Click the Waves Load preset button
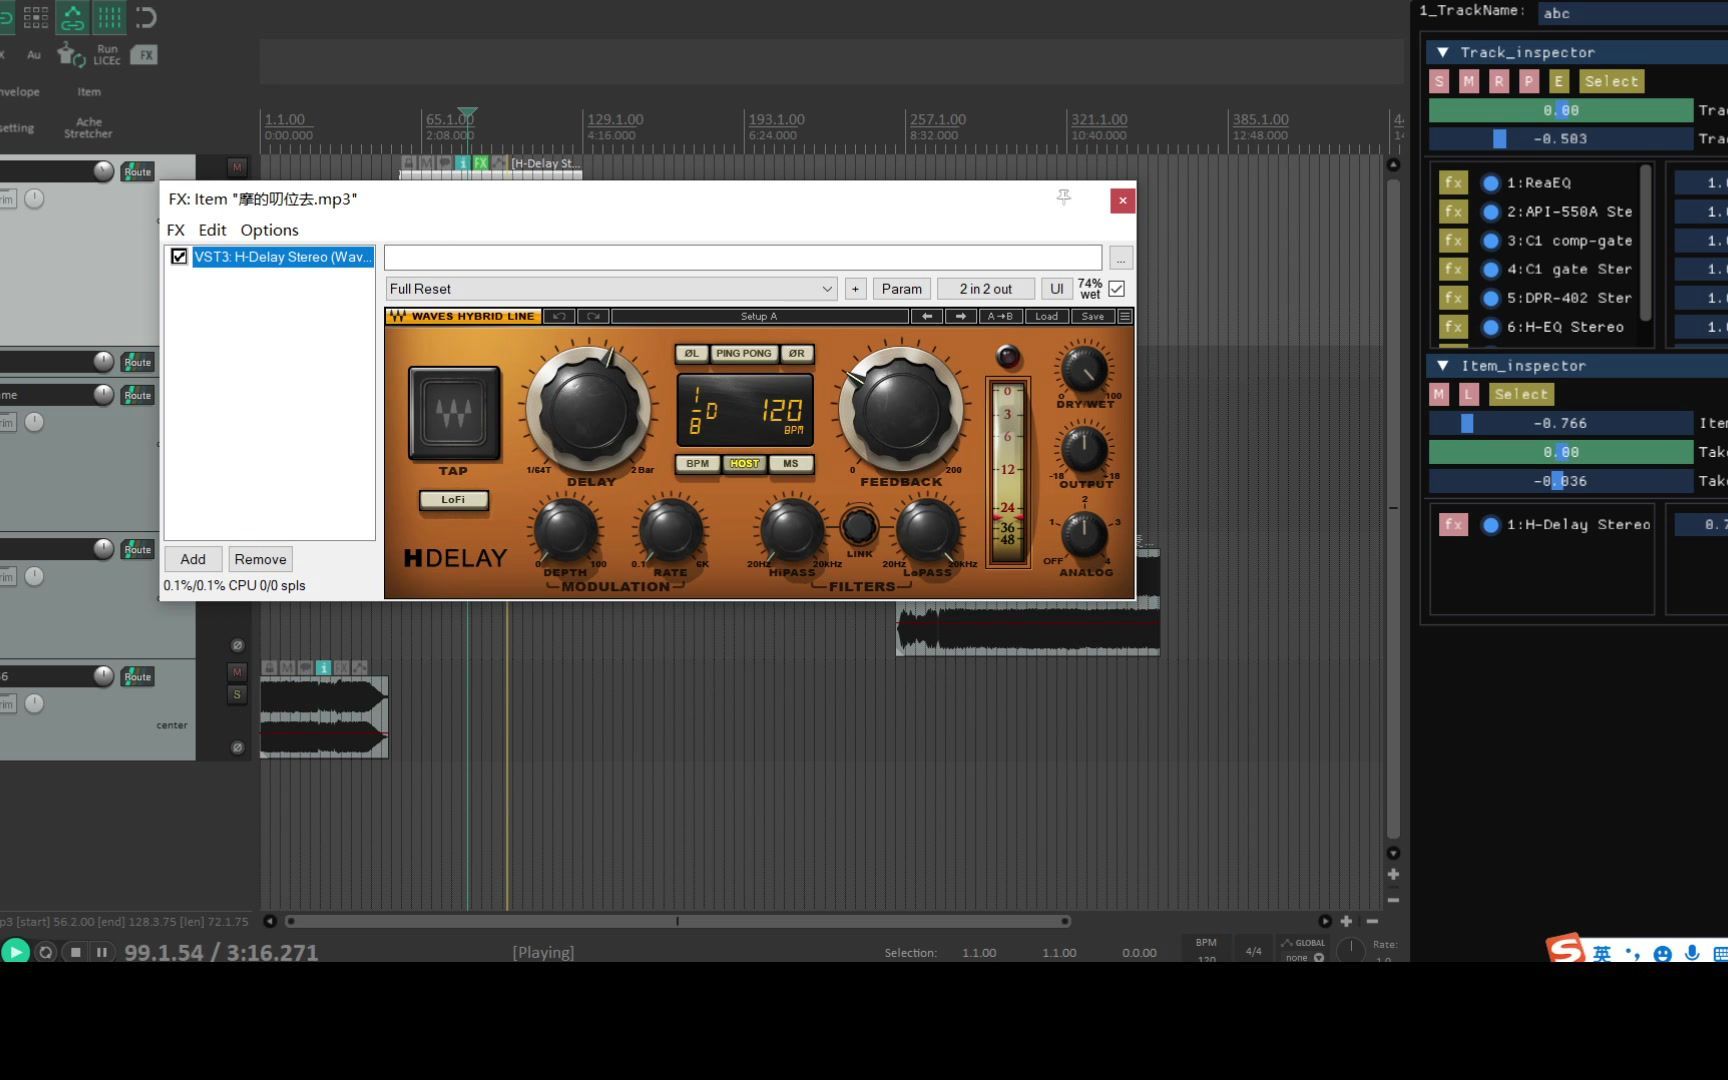 click(x=1046, y=316)
